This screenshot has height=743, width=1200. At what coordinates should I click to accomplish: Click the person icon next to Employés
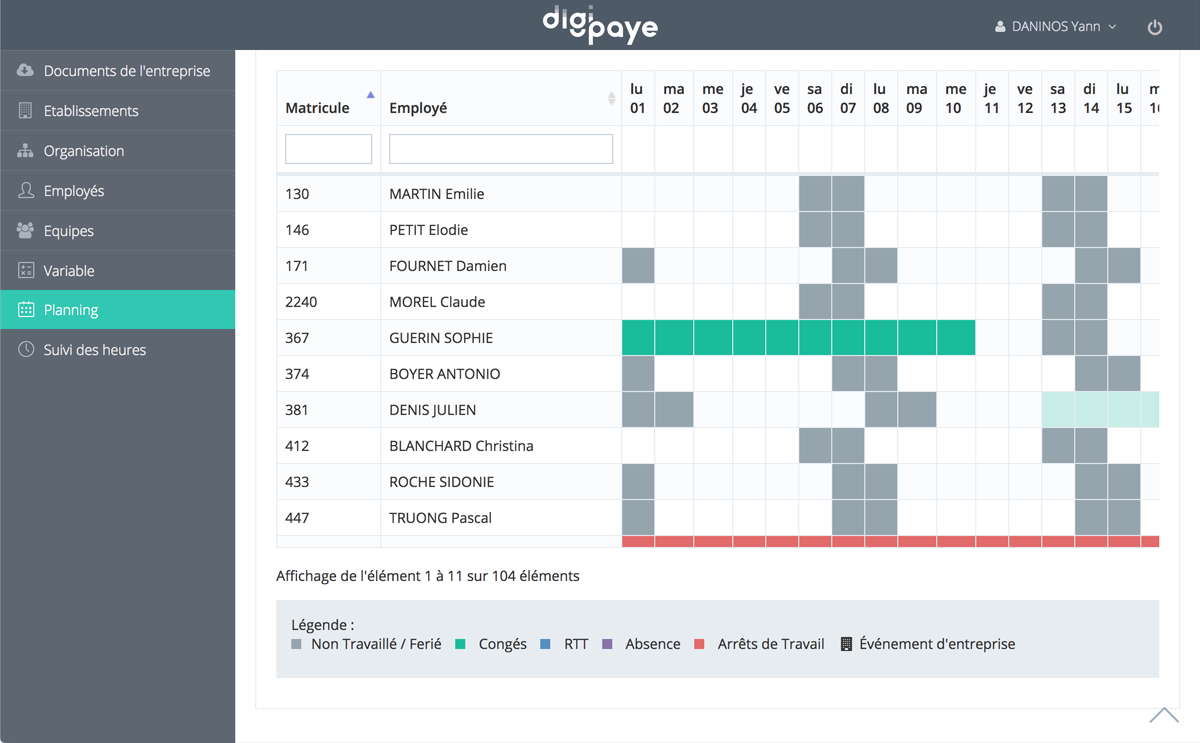pyautogui.click(x=26, y=191)
